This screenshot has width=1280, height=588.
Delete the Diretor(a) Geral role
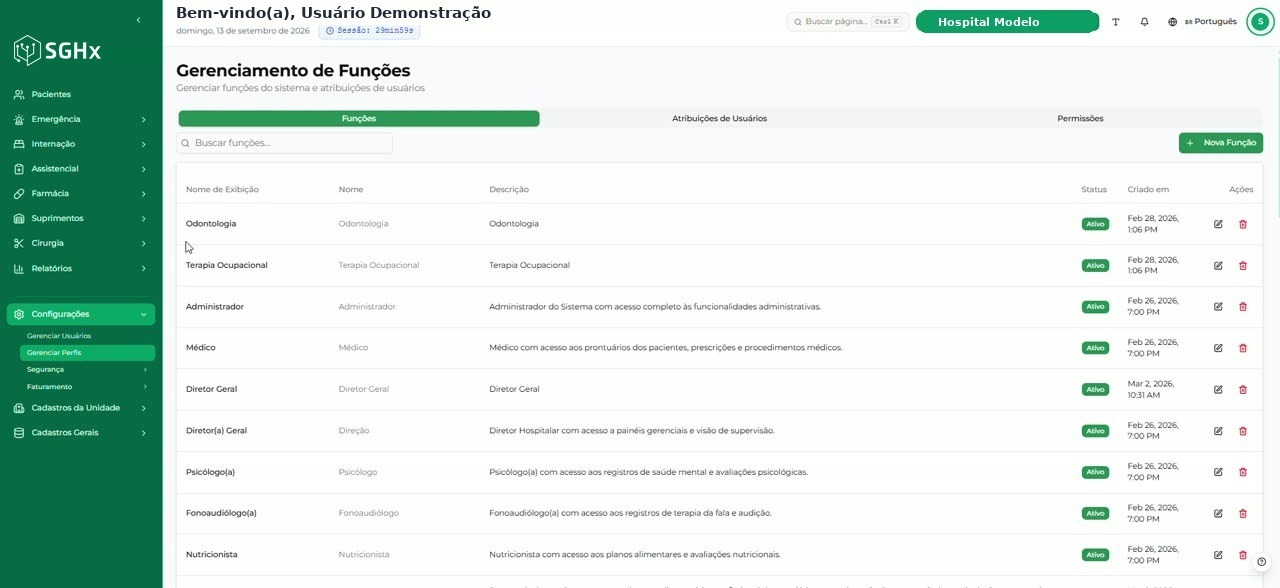click(1243, 431)
